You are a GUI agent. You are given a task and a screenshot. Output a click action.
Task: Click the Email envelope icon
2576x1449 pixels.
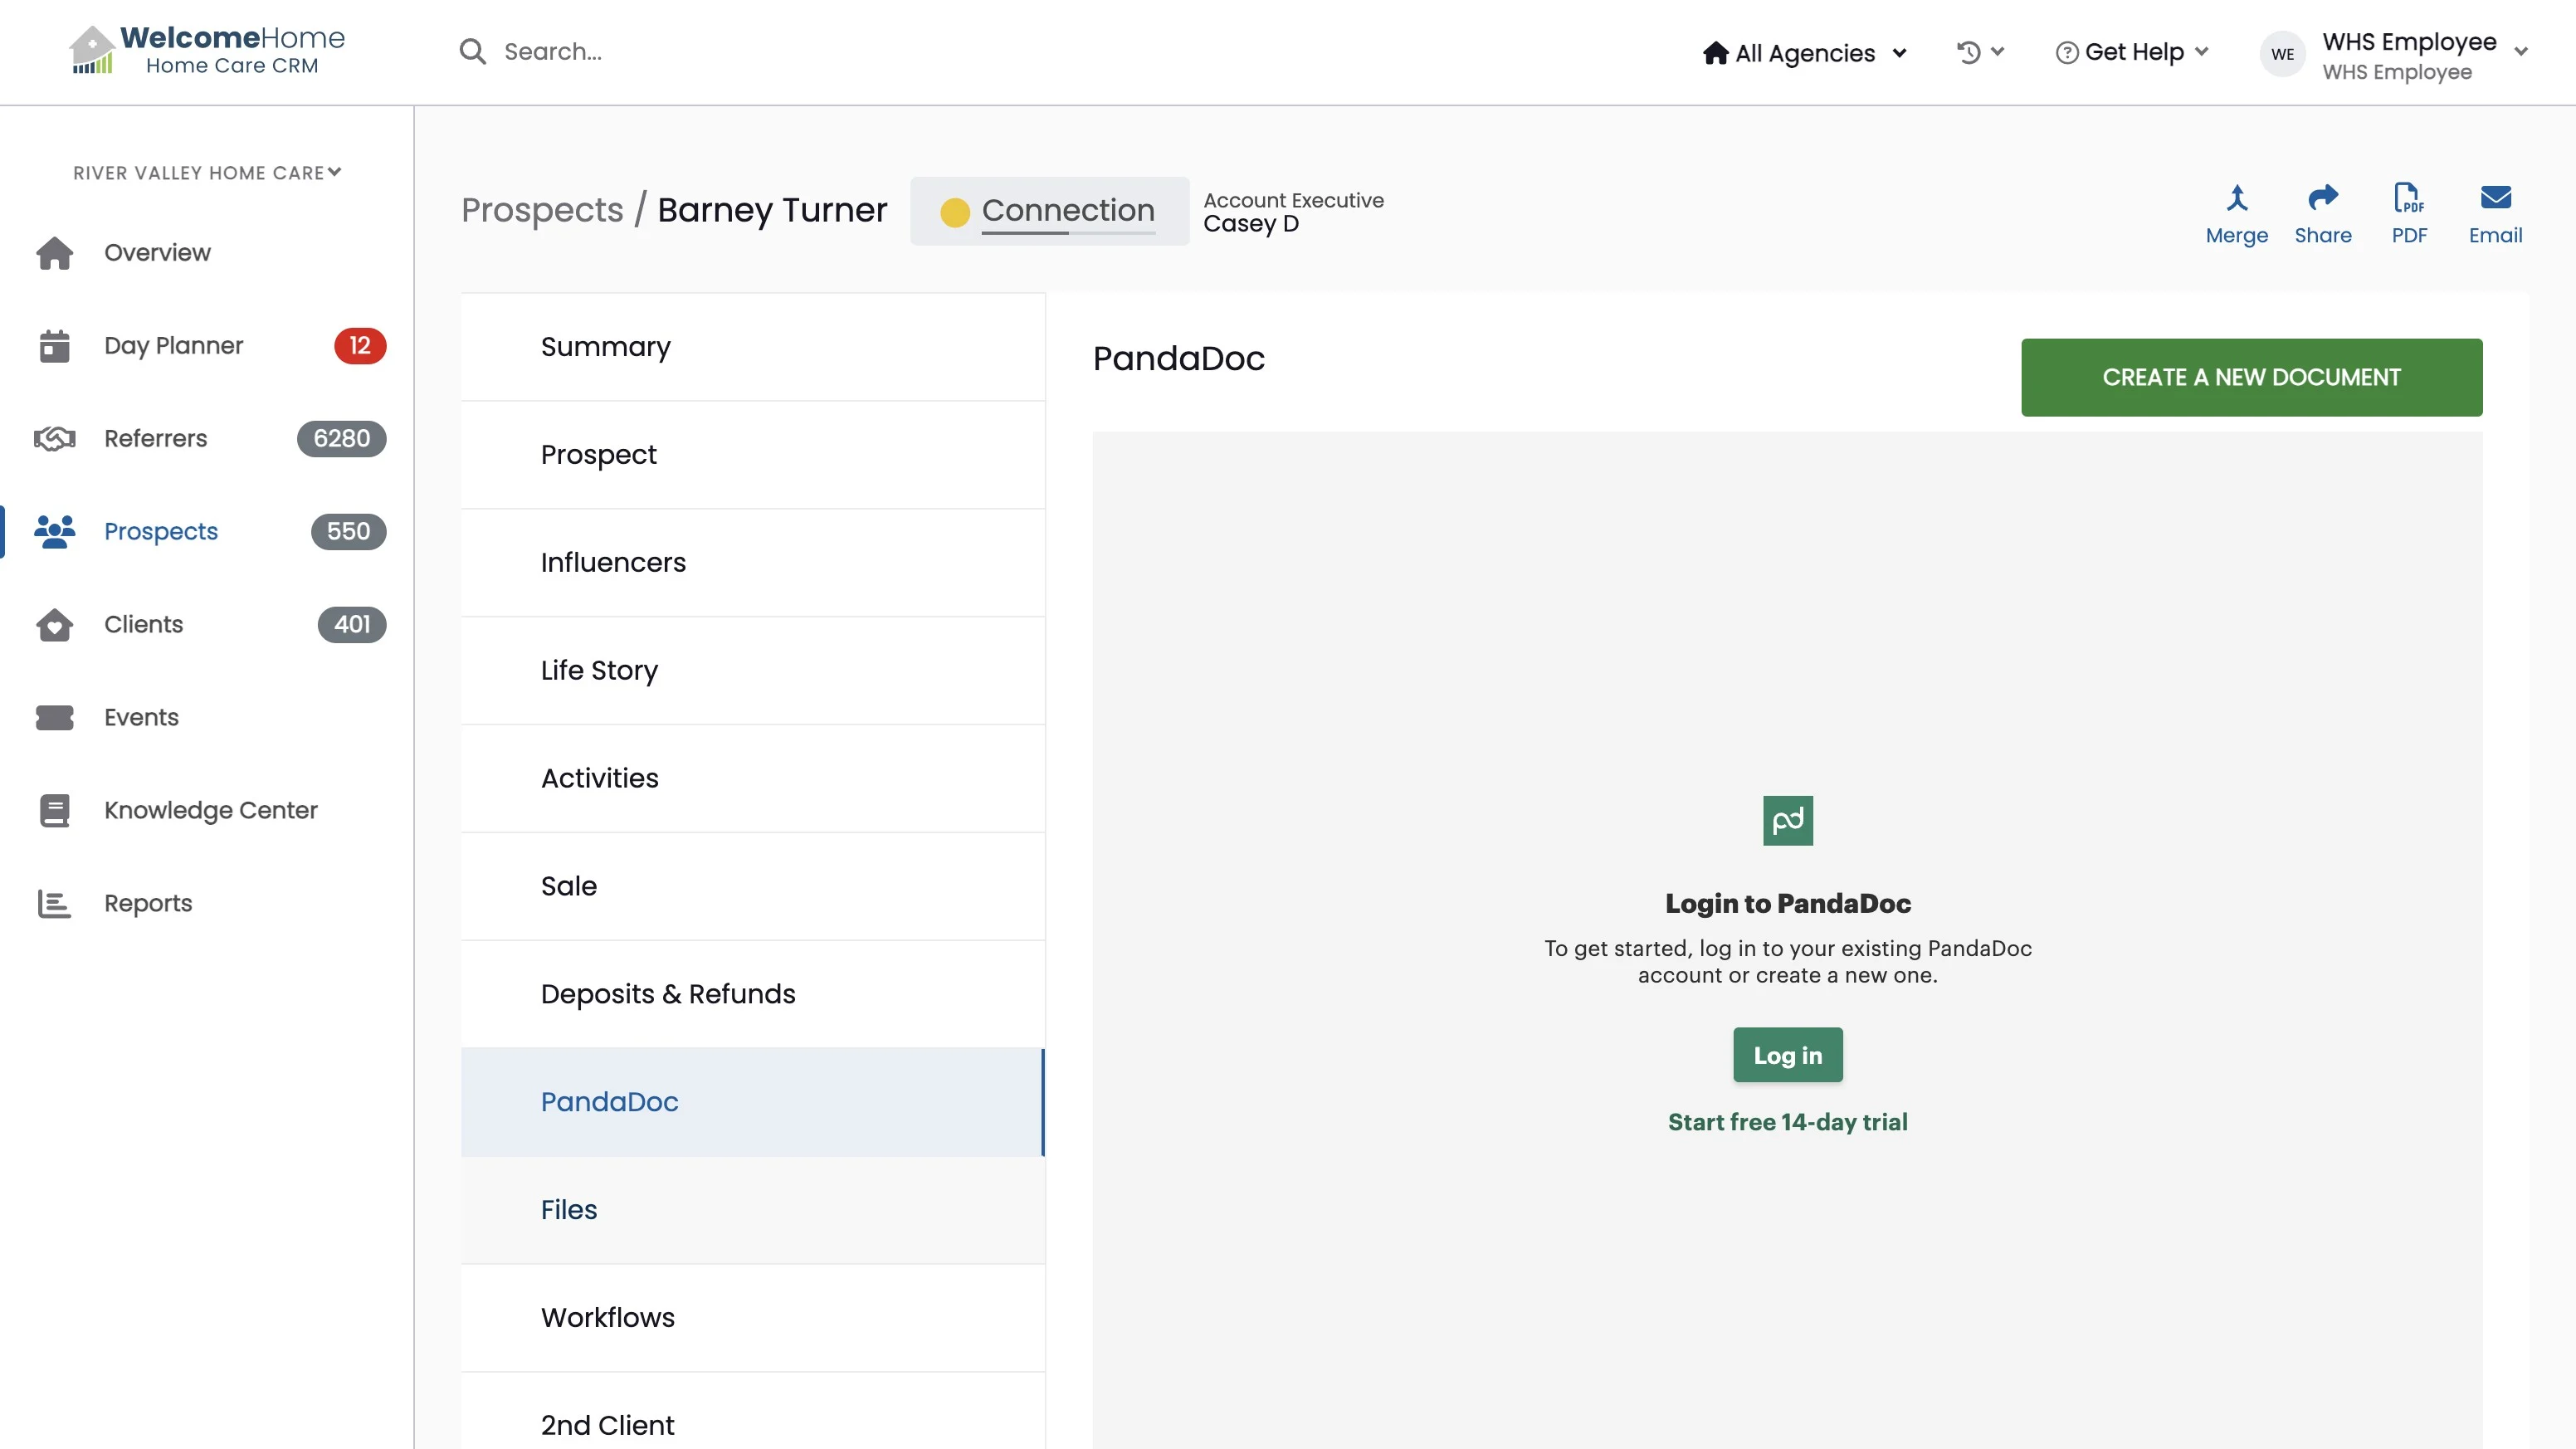2495,198
